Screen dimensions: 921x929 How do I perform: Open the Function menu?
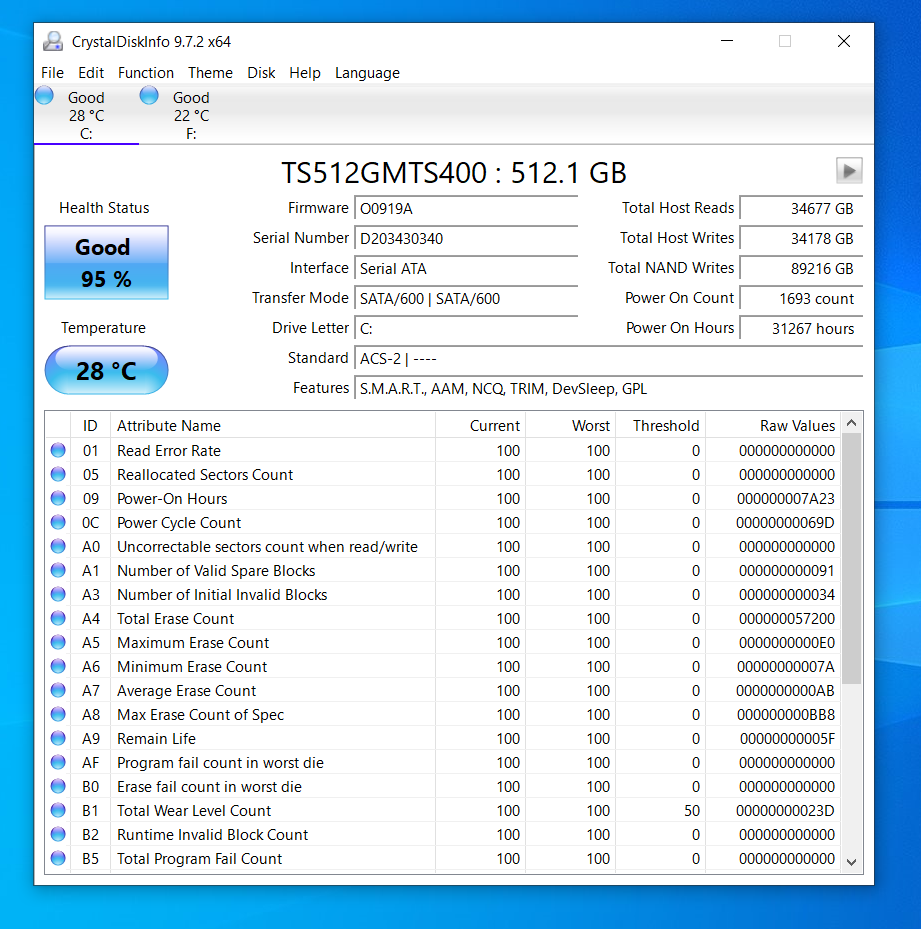coord(146,72)
